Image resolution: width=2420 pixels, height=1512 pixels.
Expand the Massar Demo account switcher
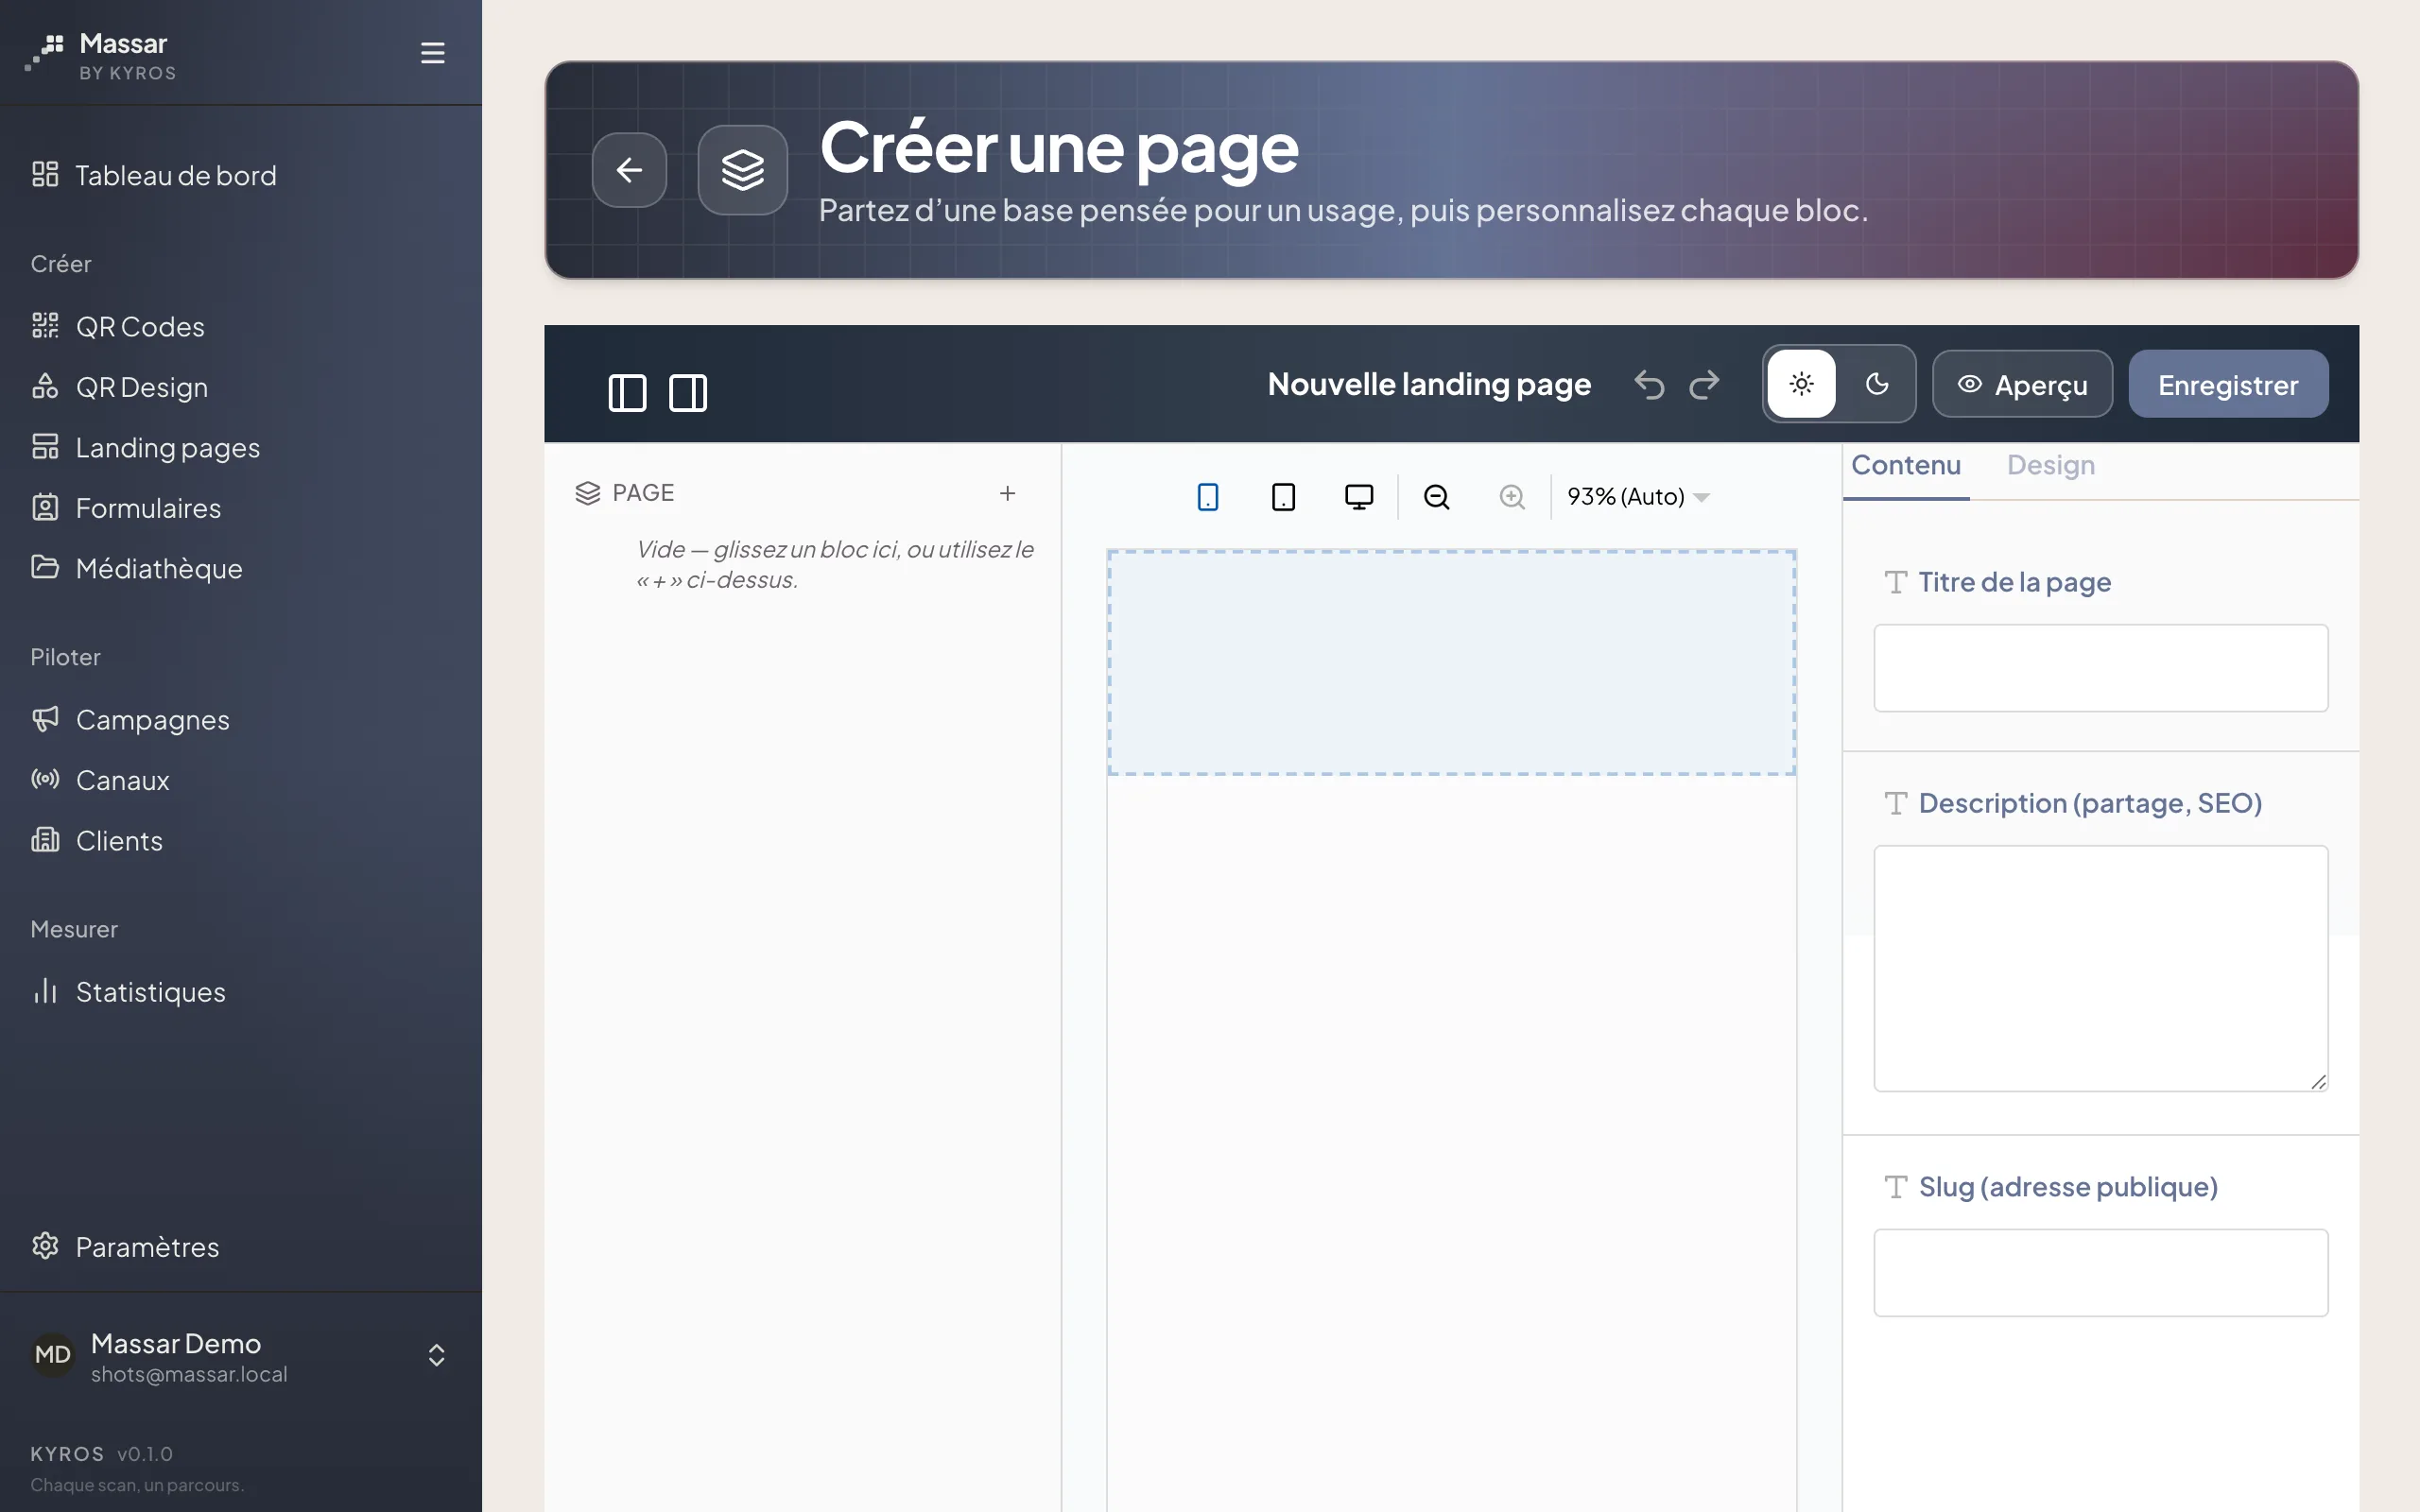tap(436, 1355)
